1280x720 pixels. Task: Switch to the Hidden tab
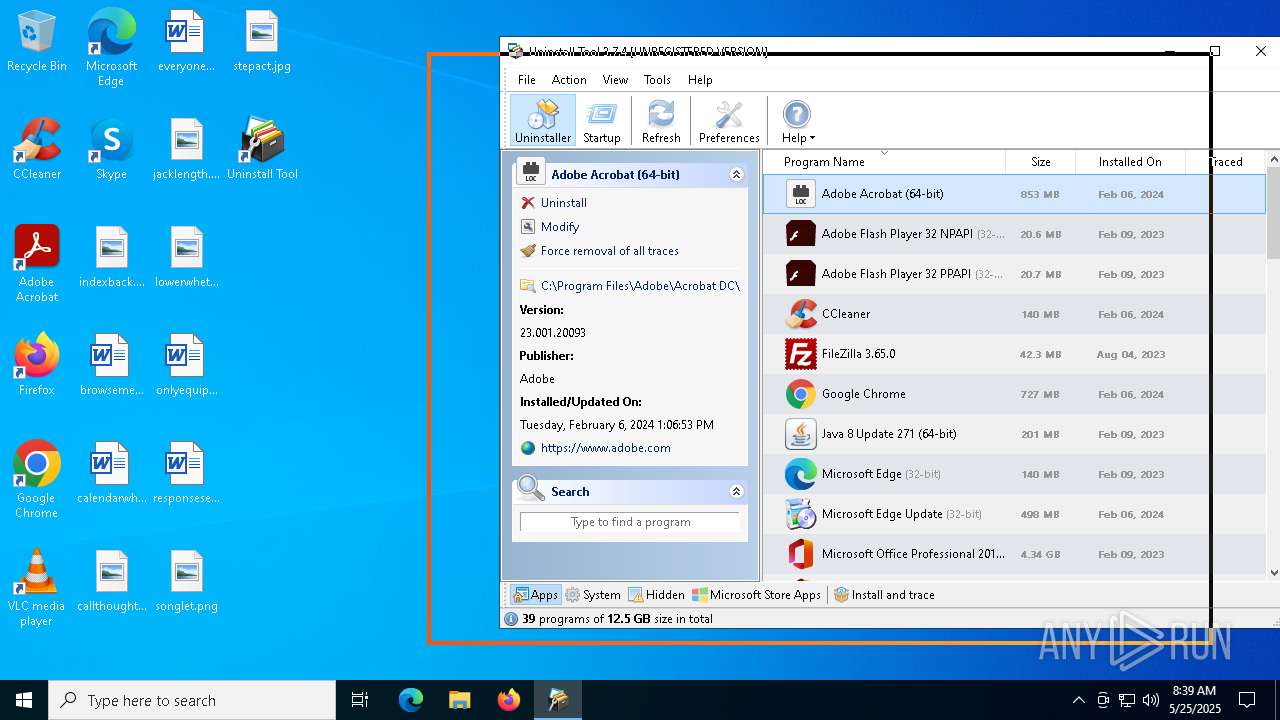pos(656,595)
